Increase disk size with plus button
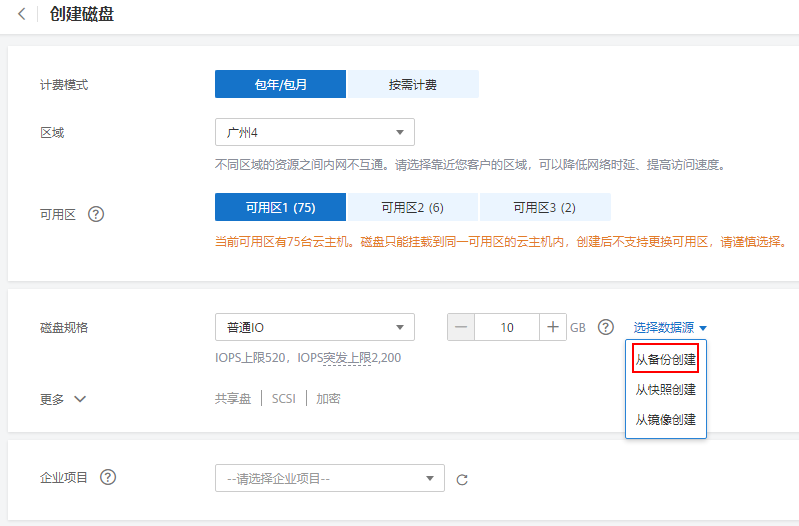 [x=553, y=327]
